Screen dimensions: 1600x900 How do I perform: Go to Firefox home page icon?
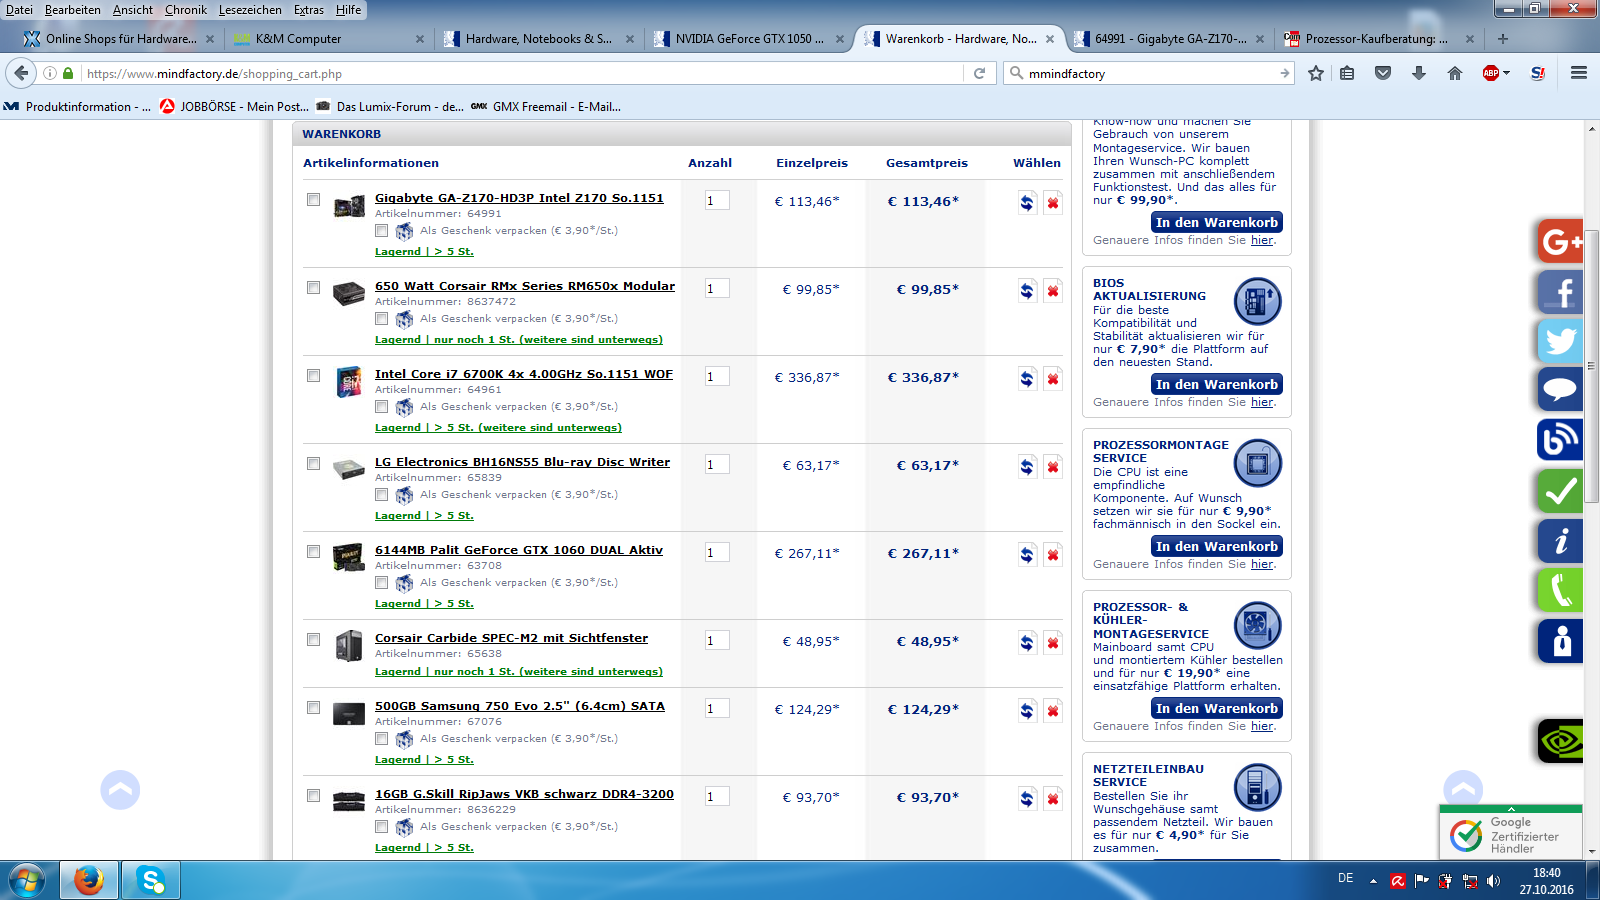[1455, 73]
